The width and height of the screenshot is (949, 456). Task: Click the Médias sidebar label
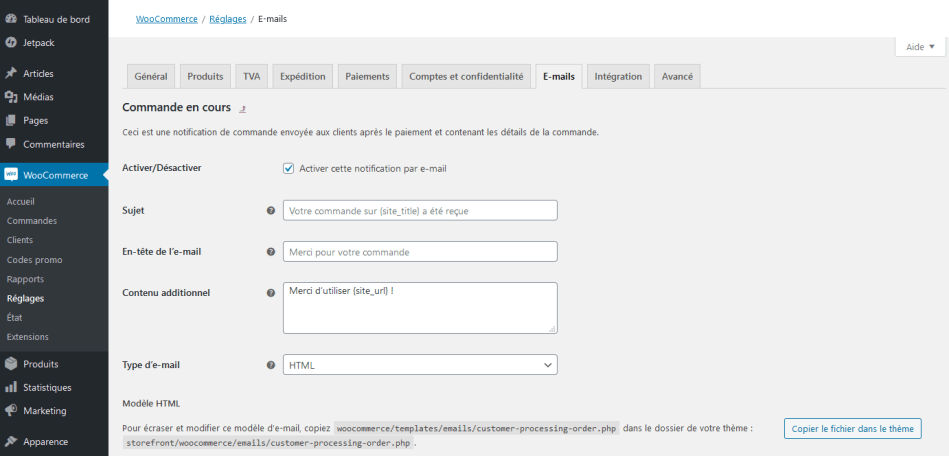tap(38, 97)
